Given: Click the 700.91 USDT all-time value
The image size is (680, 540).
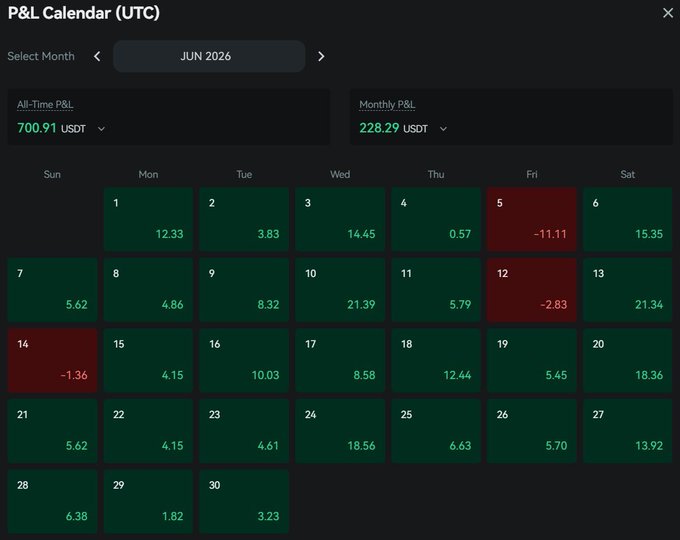Looking at the screenshot, I should pos(51,128).
